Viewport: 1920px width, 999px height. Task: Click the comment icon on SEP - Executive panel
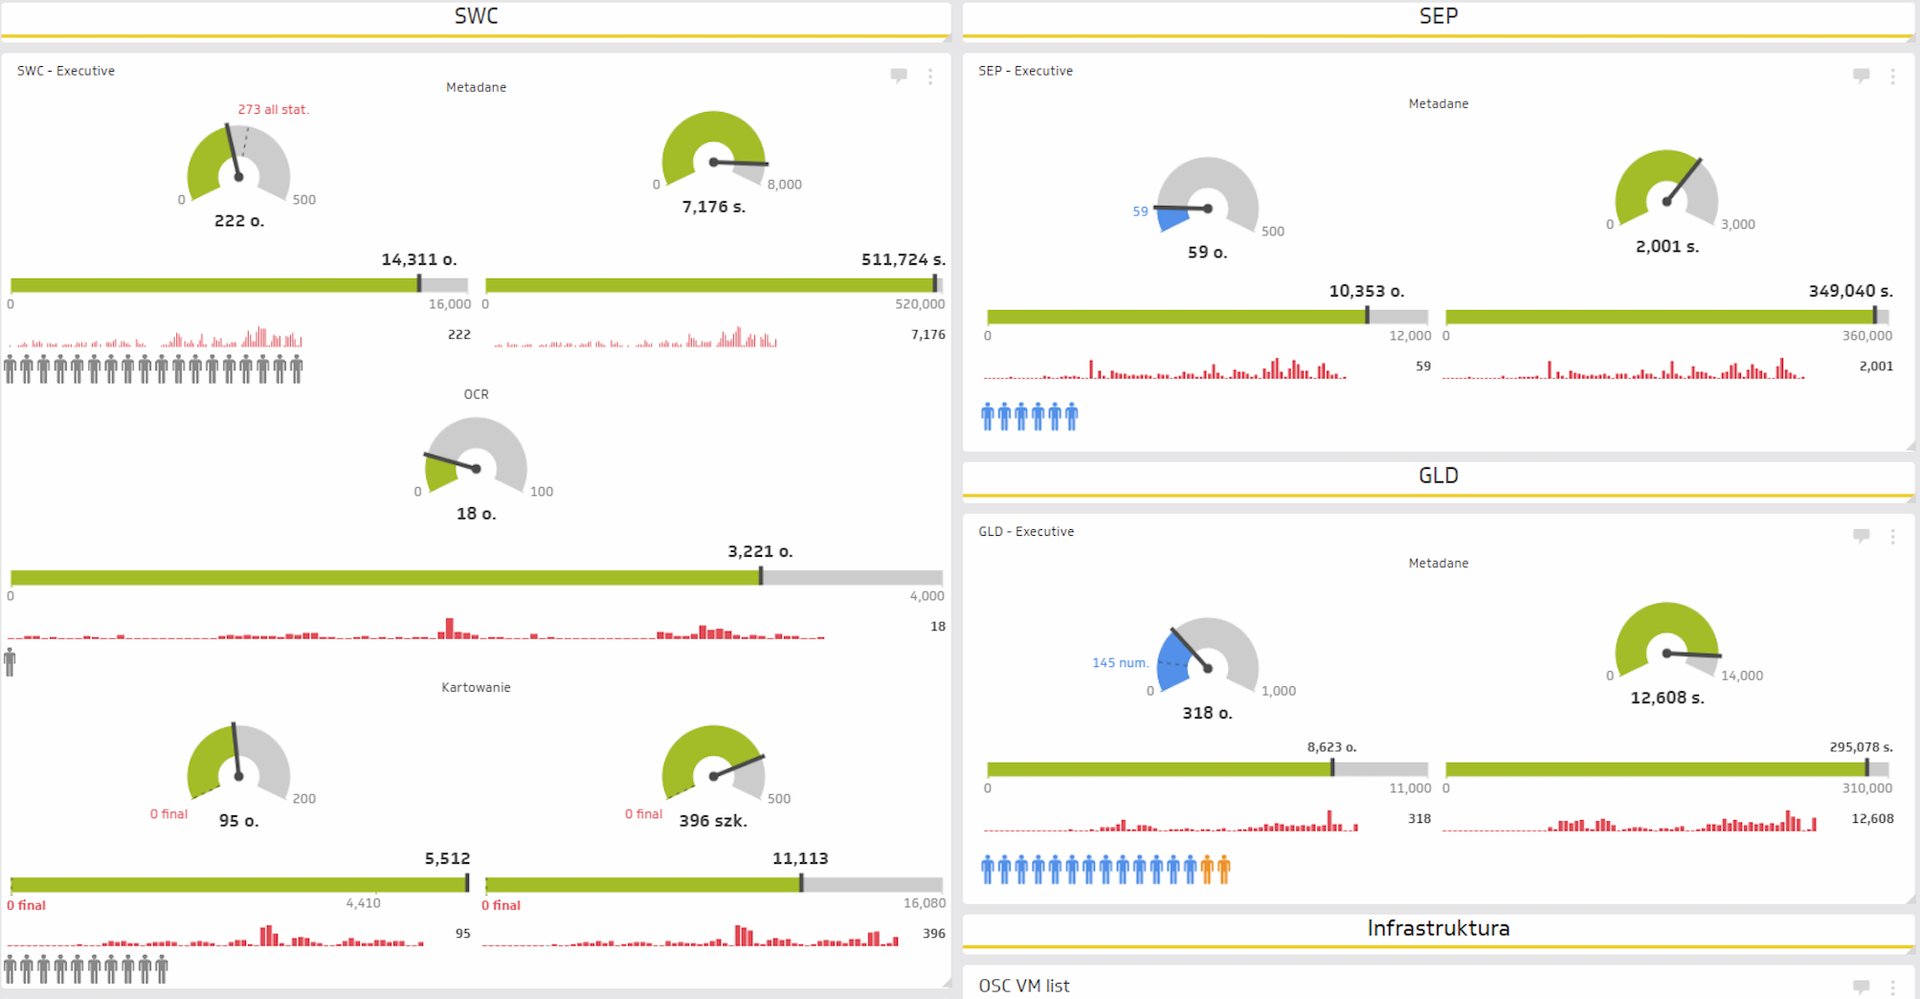click(1861, 75)
